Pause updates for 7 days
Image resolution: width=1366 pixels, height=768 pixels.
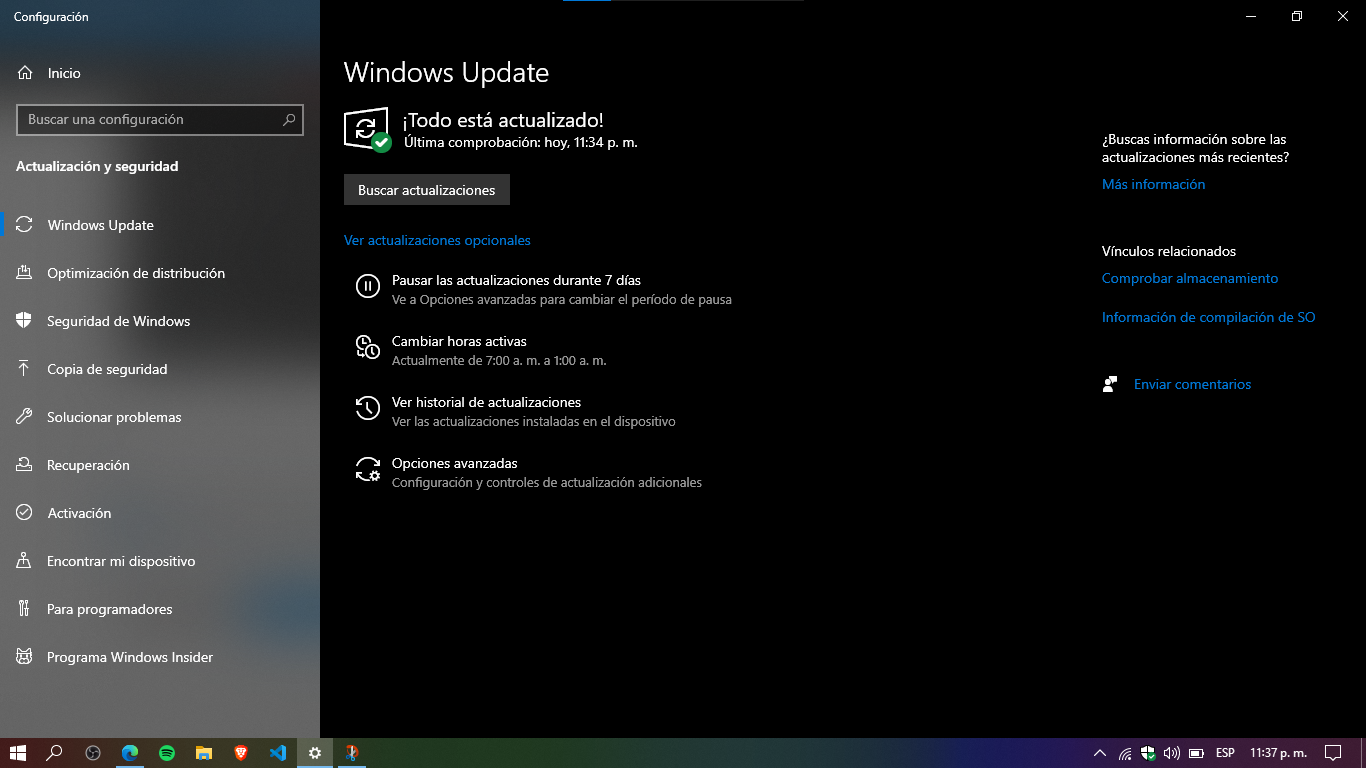(x=543, y=289)
